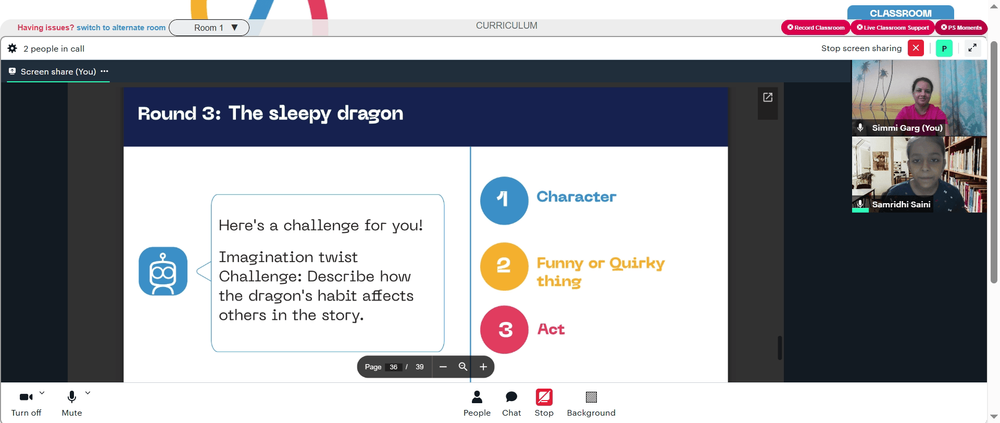Click total pages value 39
The height and width of the screenshot is (423, 1000).
(x=420, y=367)
